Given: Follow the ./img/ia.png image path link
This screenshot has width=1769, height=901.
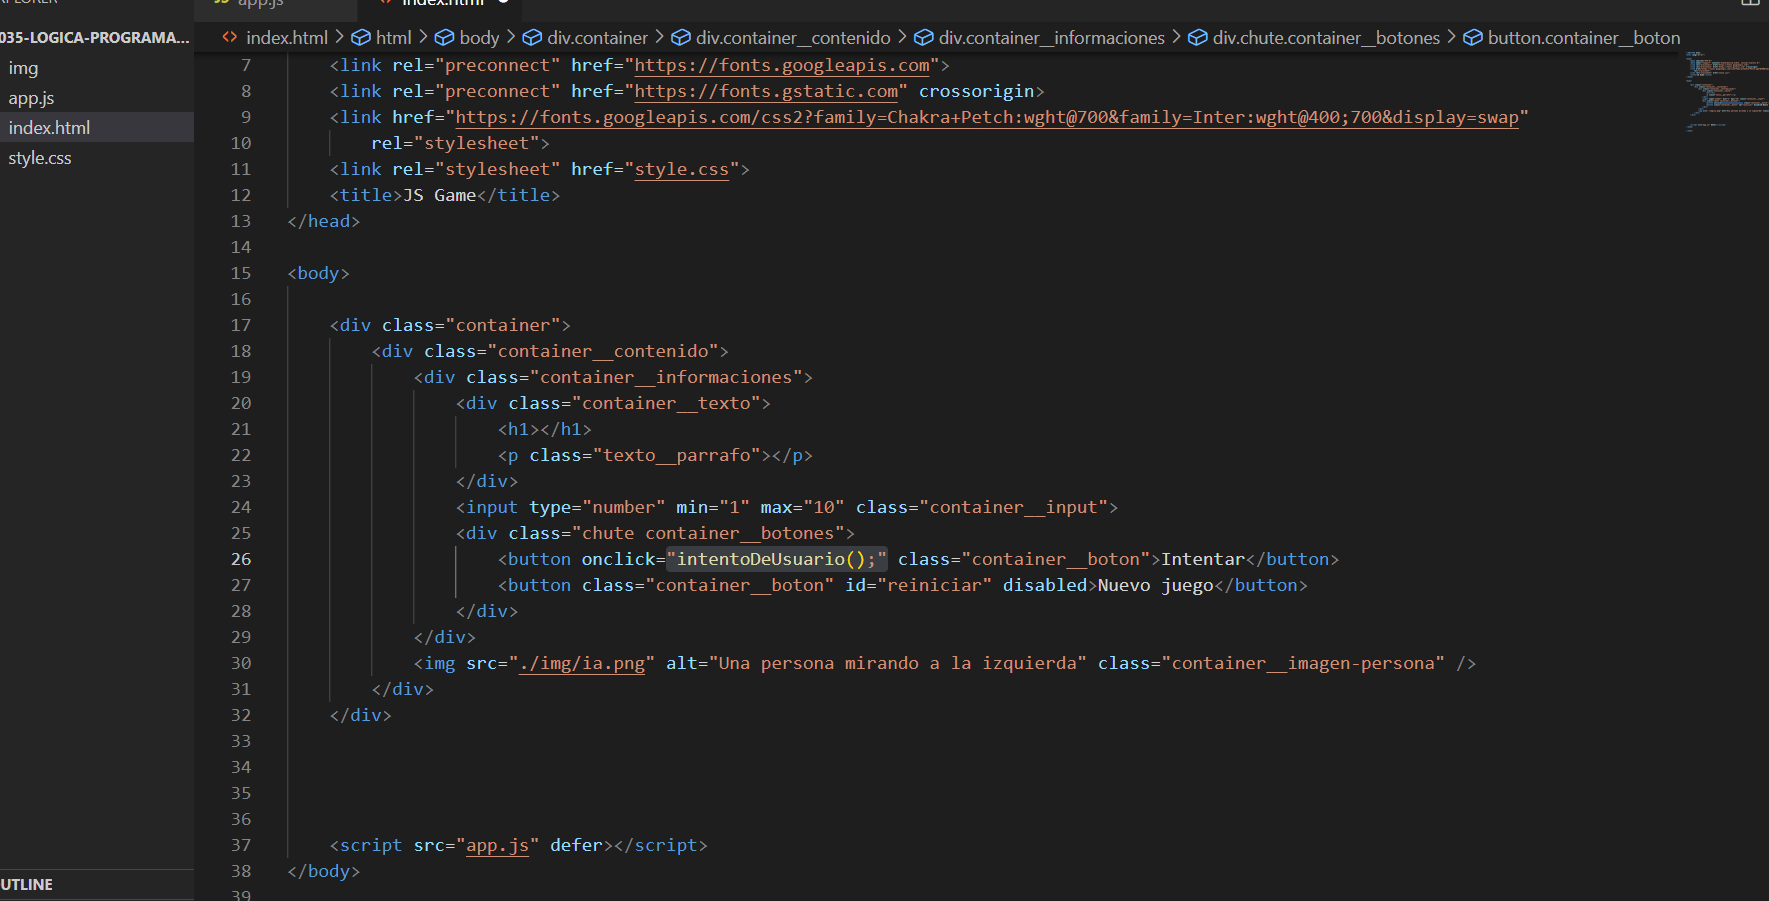Looking at the screenshot, I should [x=582, y=663].
